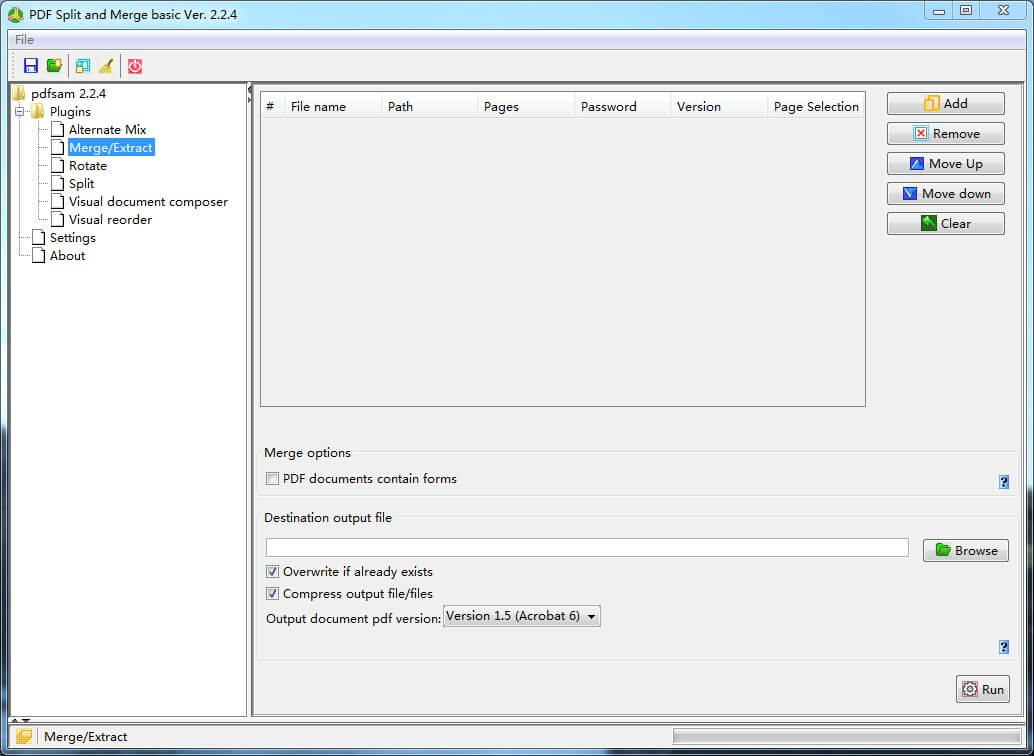Click the green folder Load environment icon
Viewport: 1034px width, 756px height.
coord(54,65)
